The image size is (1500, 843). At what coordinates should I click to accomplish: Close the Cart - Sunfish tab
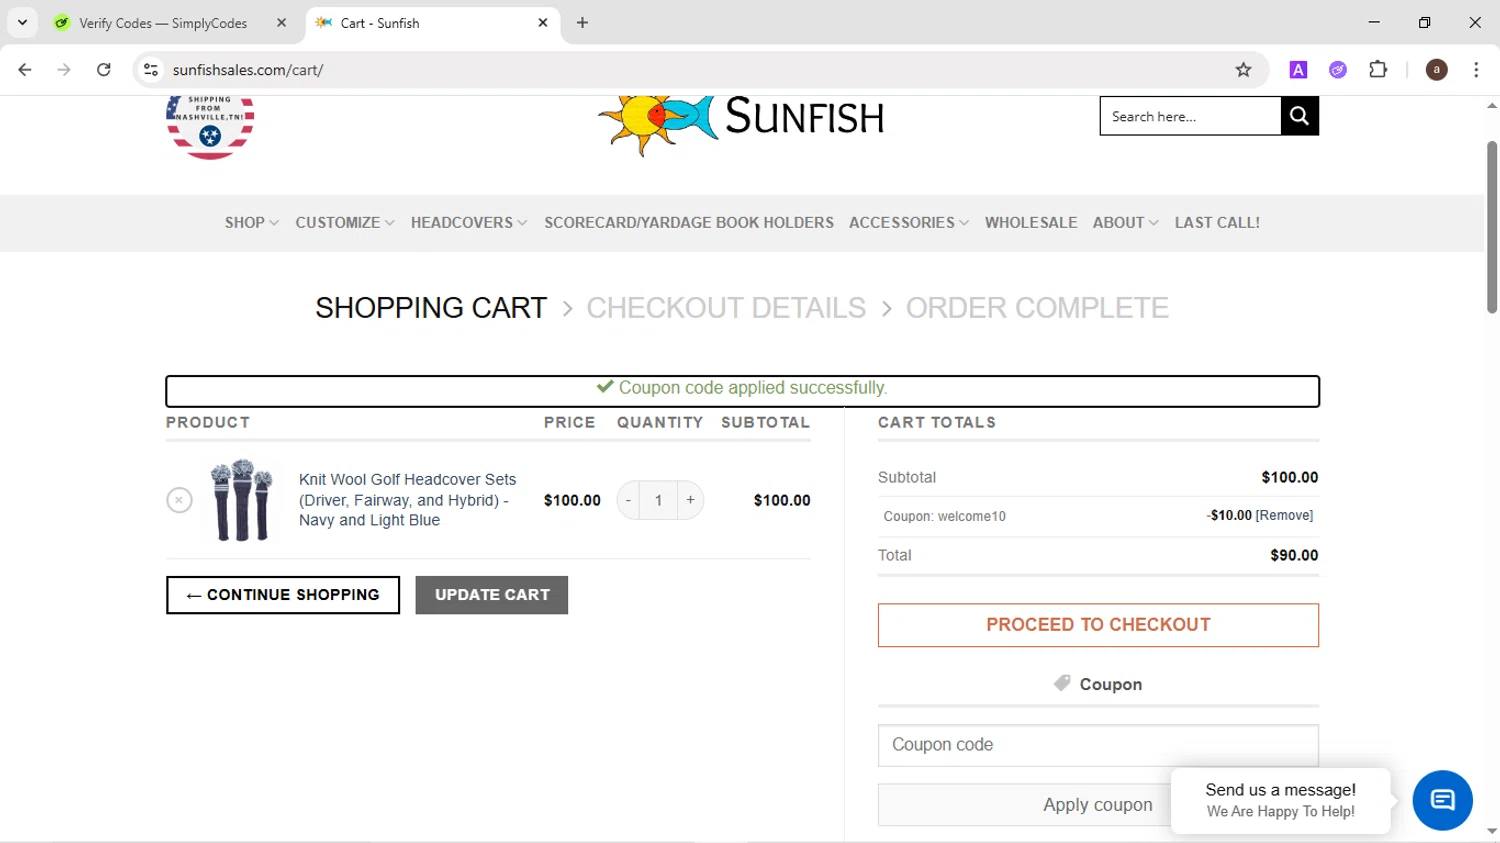click(x=543, y=23)
